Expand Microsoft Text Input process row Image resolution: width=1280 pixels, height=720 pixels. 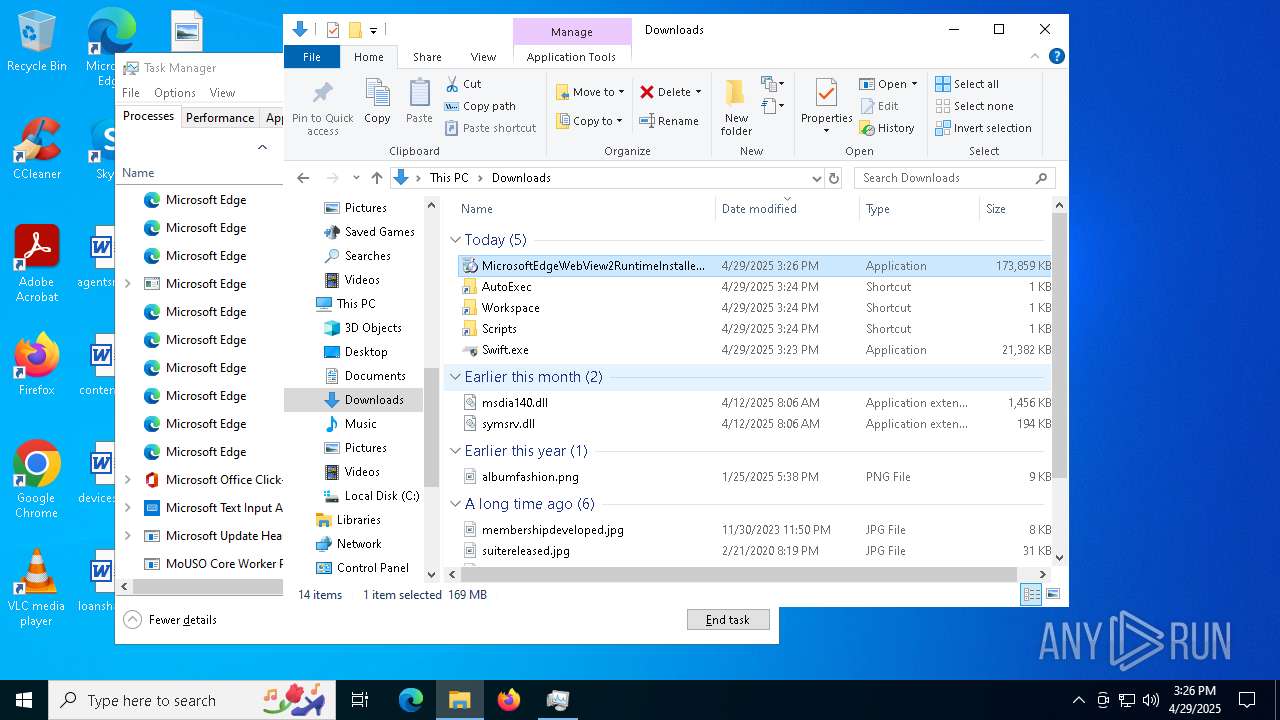(x=127, y=508)
